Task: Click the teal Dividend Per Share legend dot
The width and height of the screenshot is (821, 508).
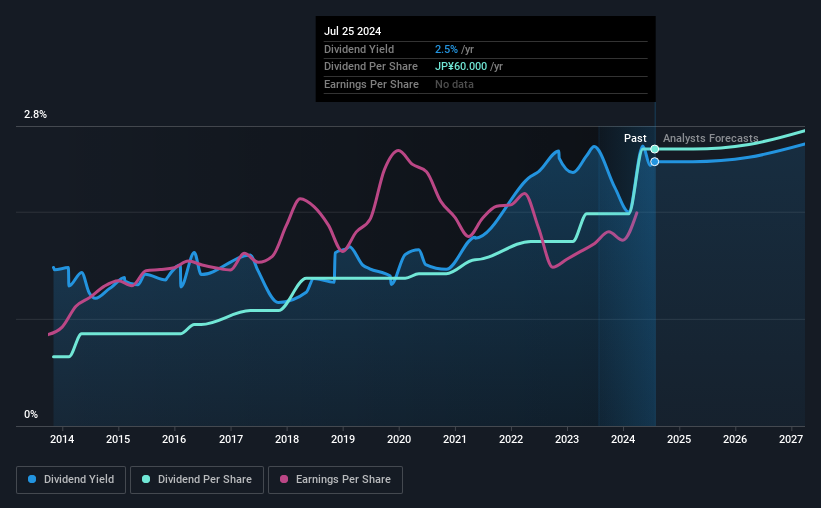Action: [146, 479]
